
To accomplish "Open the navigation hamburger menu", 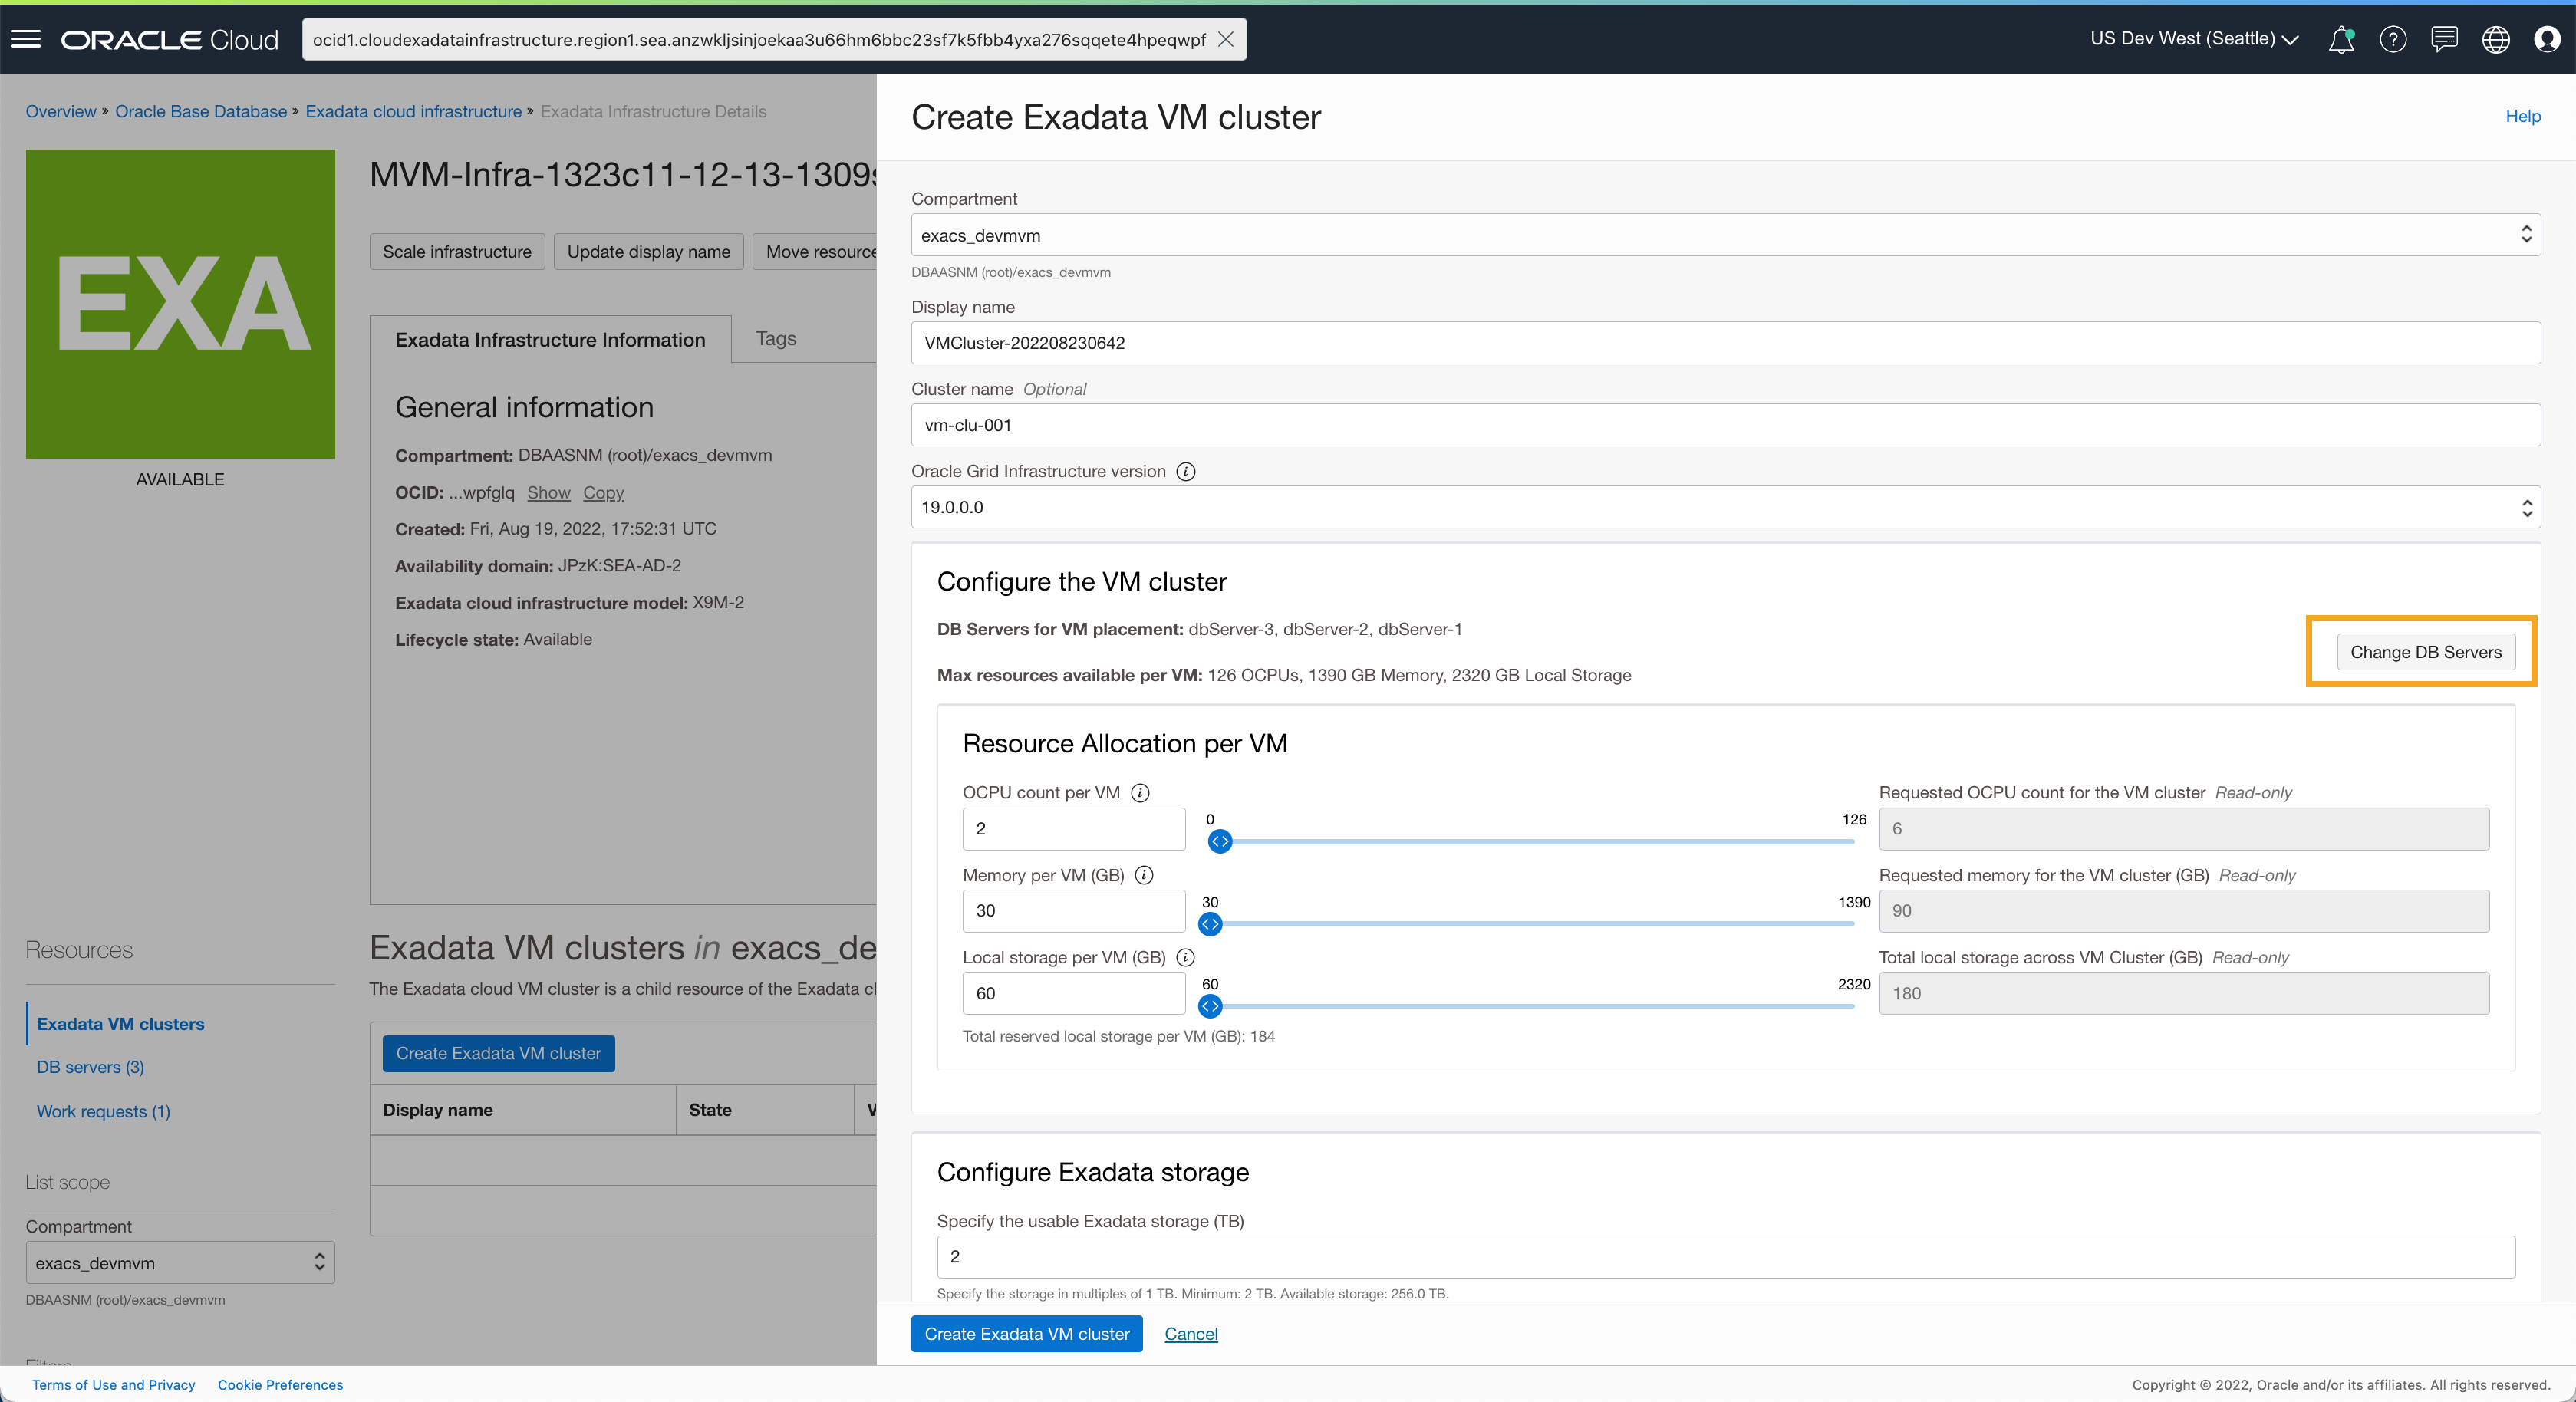I will coord(26,39).
